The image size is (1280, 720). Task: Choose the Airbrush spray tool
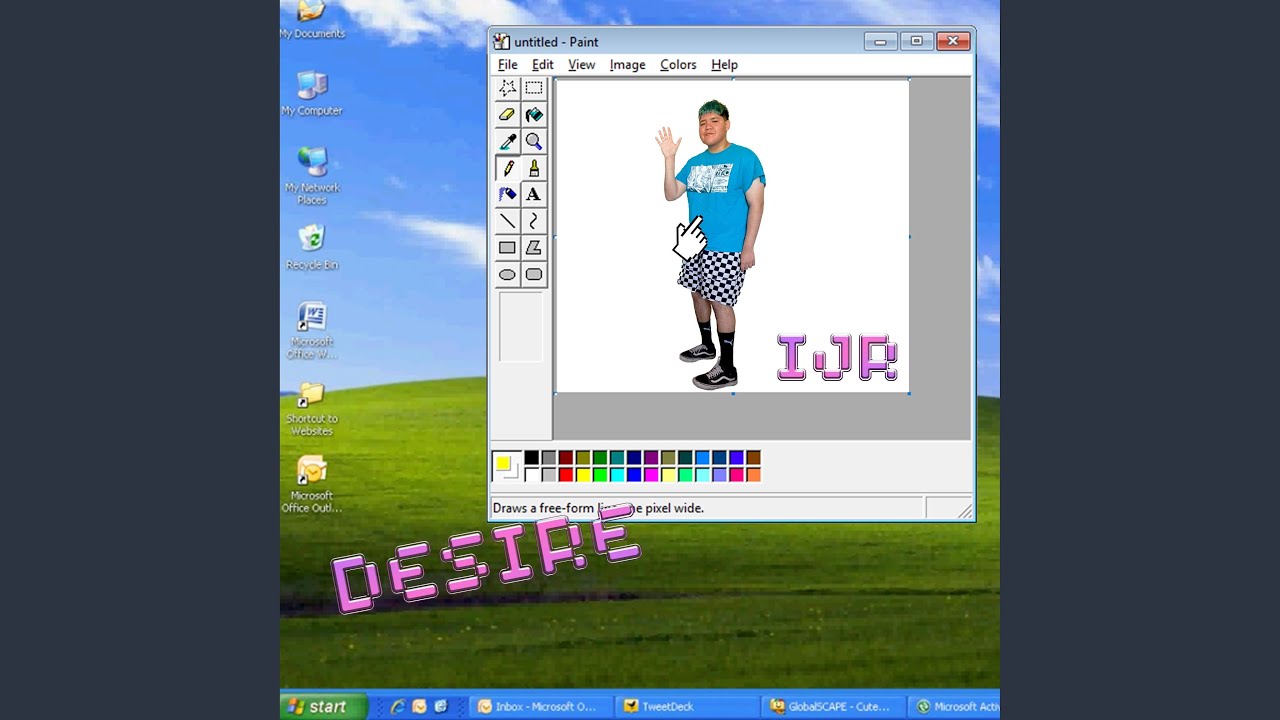pos(507,194)
